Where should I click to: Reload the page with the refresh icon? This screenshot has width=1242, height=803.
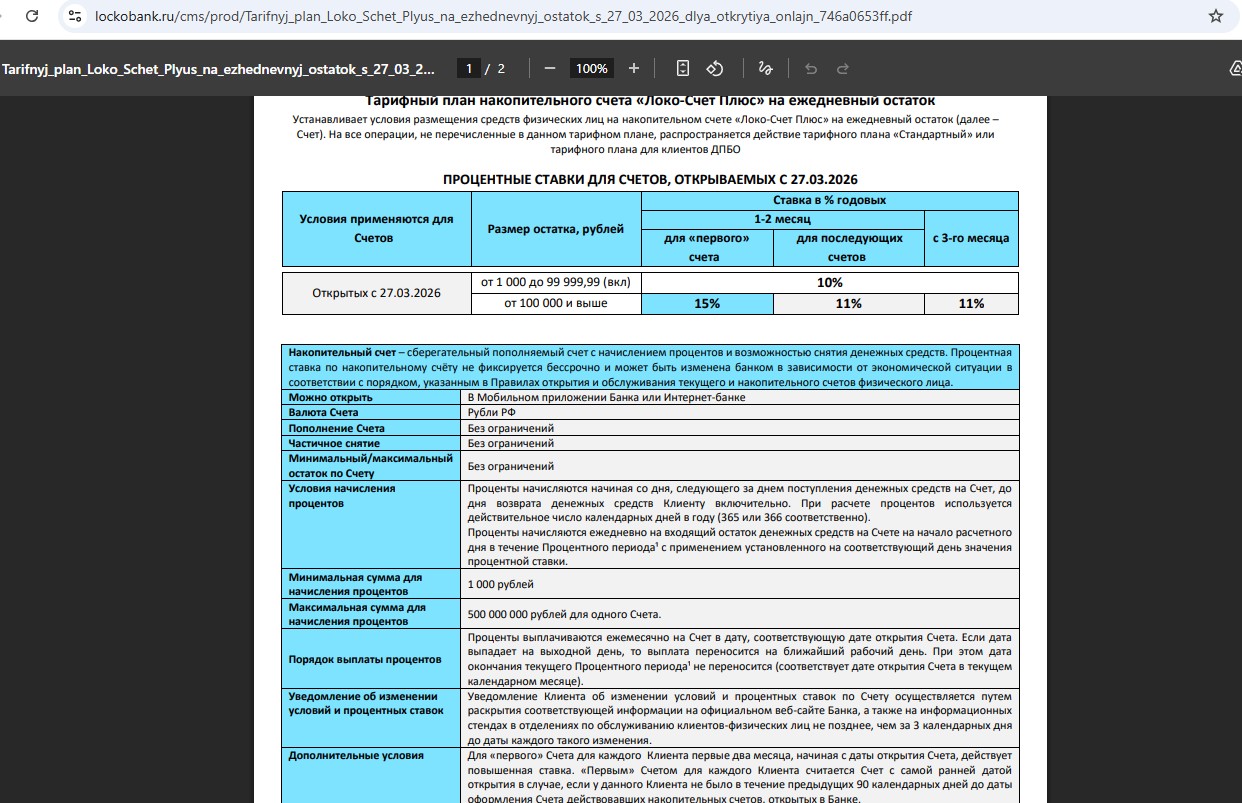pyautogui.click(x=32, y=17)
